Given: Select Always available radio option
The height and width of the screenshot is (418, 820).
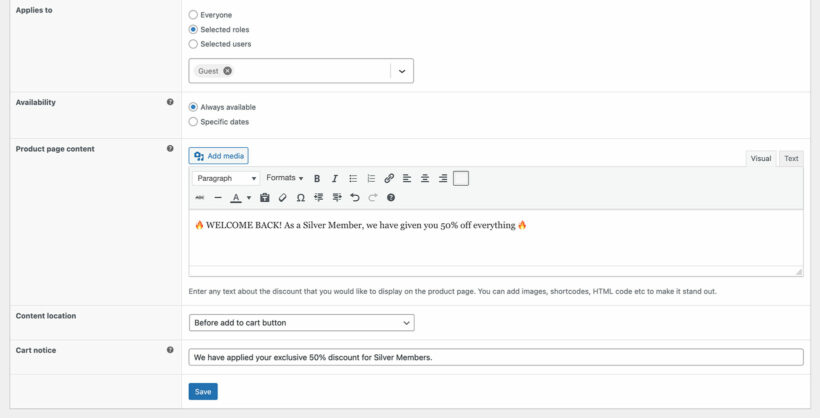Looking at the screenshot, I should tap(193, 107).
